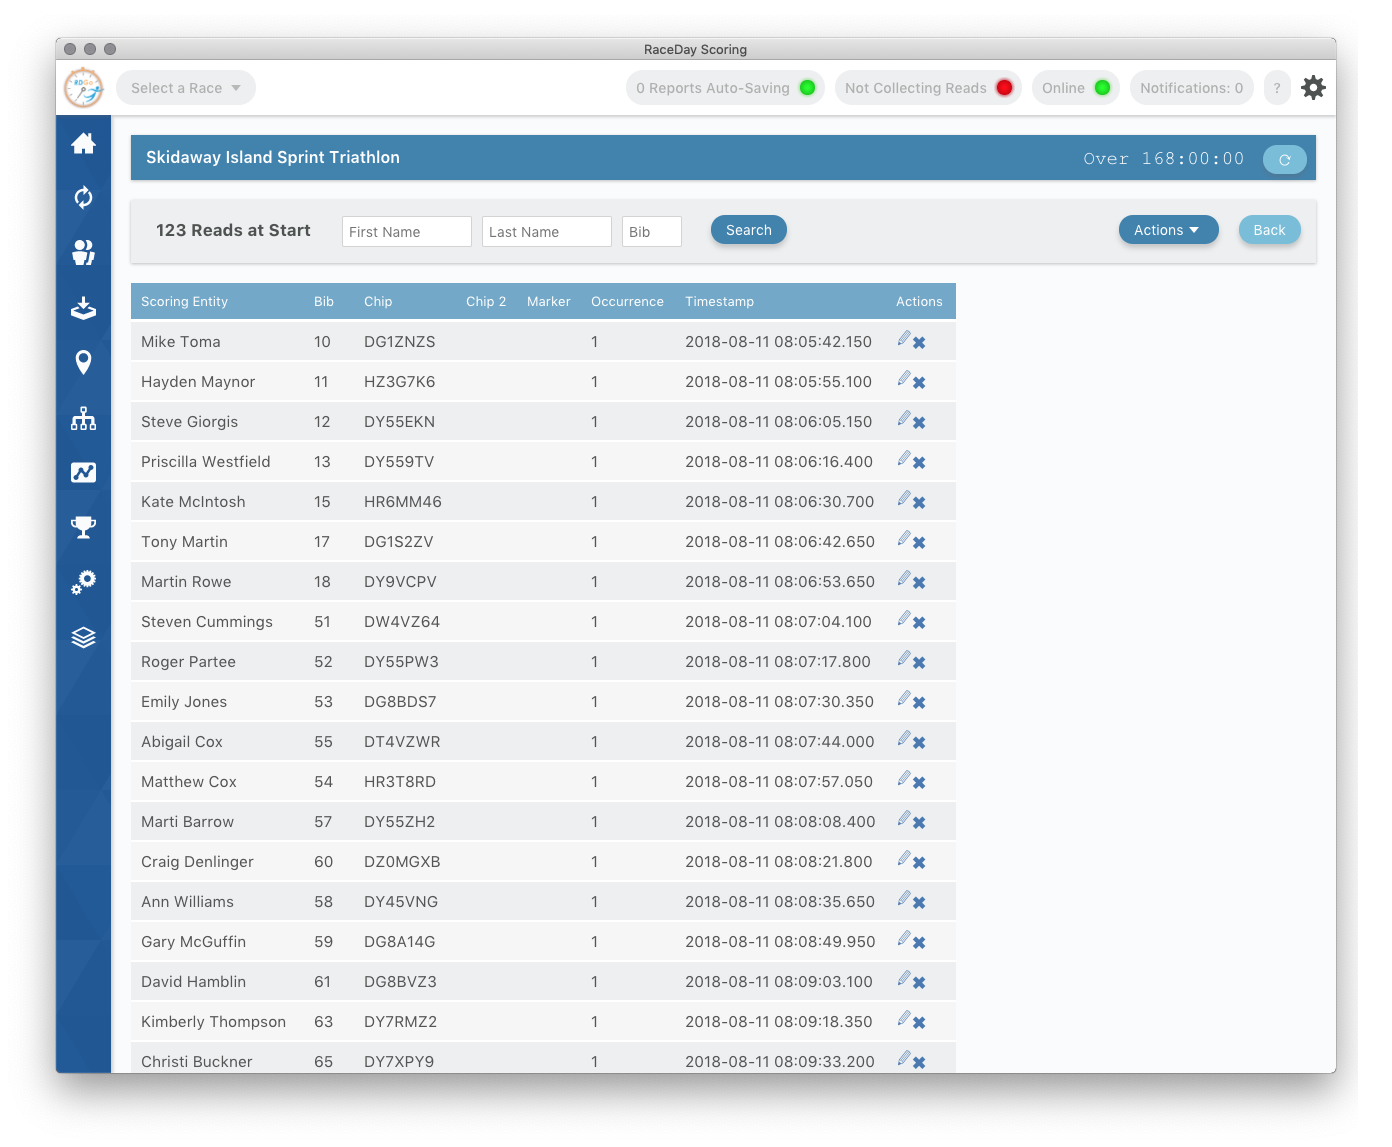Edit Matthew Cox's read

click(904, 778)
